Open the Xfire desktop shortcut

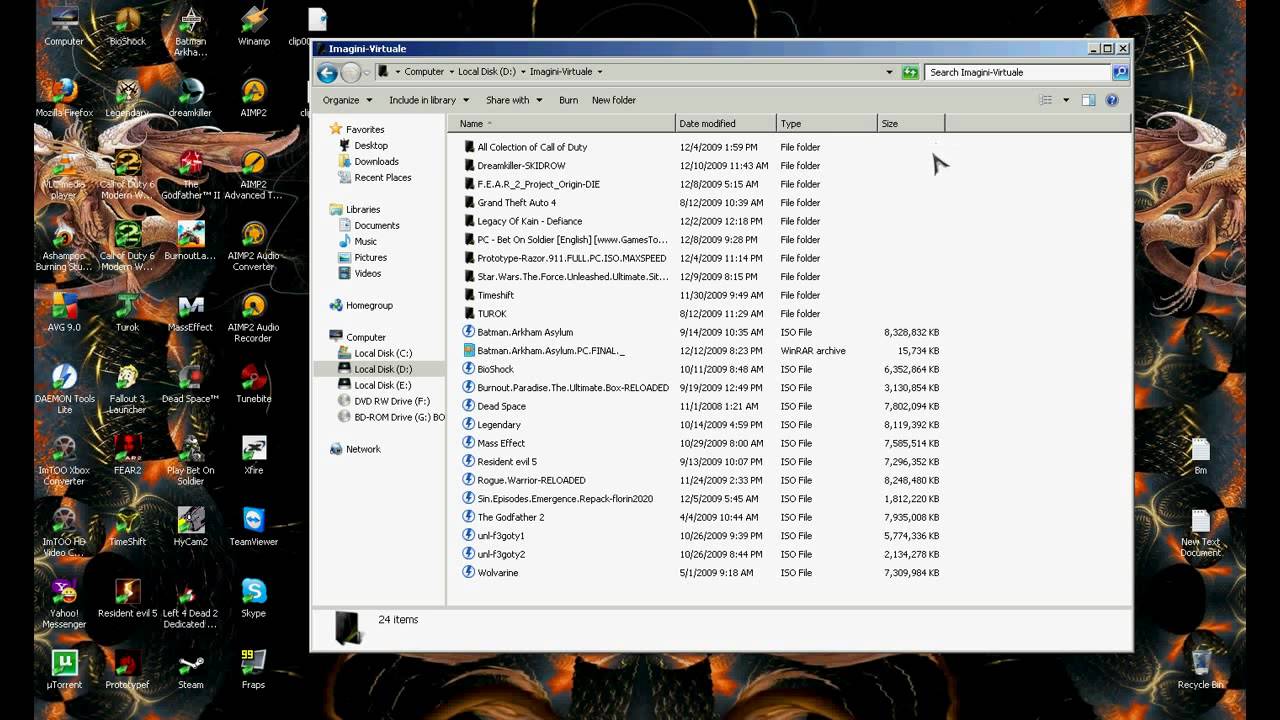click(254, 456)
